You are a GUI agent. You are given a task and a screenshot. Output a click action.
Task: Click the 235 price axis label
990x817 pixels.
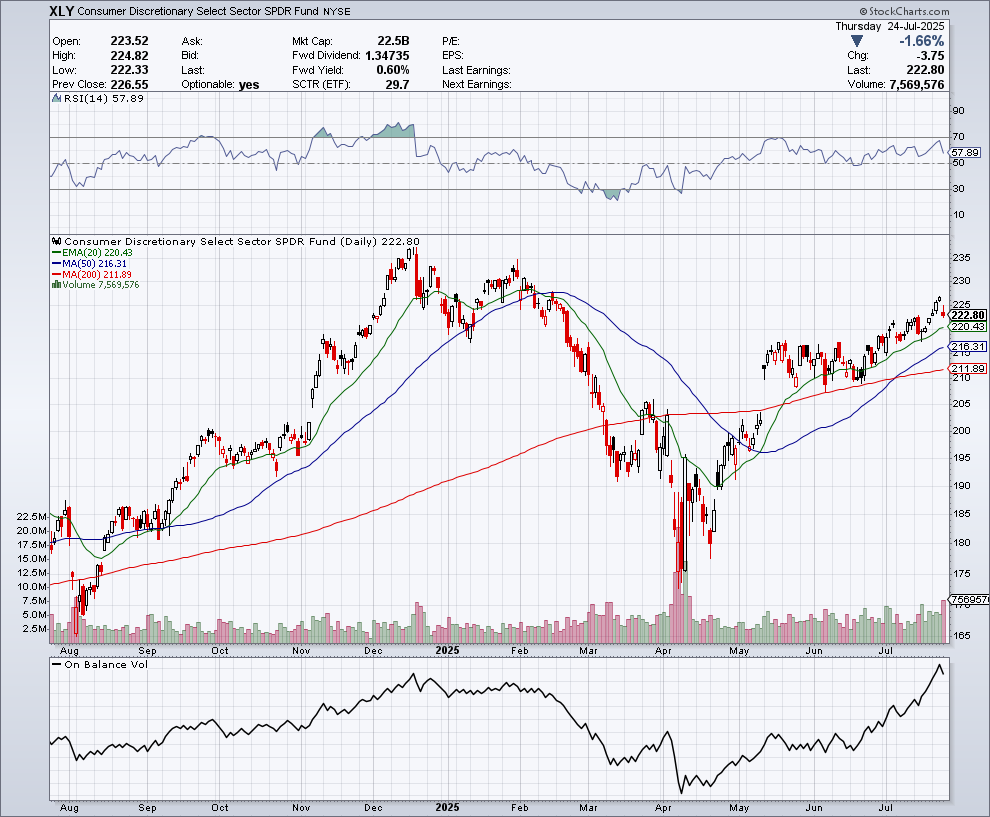tap(962, 258)
